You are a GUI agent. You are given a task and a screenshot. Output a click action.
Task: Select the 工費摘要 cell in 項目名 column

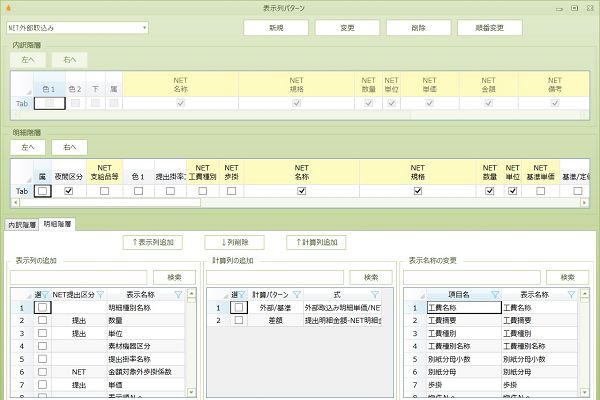[x=464, y=320]
